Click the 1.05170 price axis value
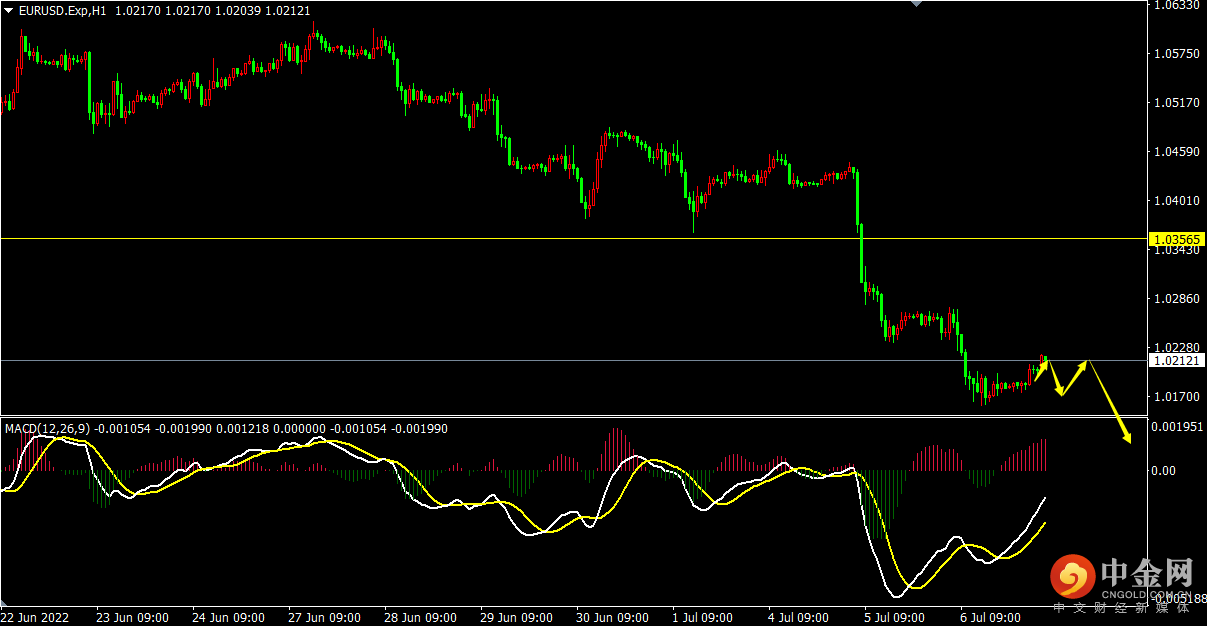This screenshot has width=1207, height=626. coord(1176,102)
